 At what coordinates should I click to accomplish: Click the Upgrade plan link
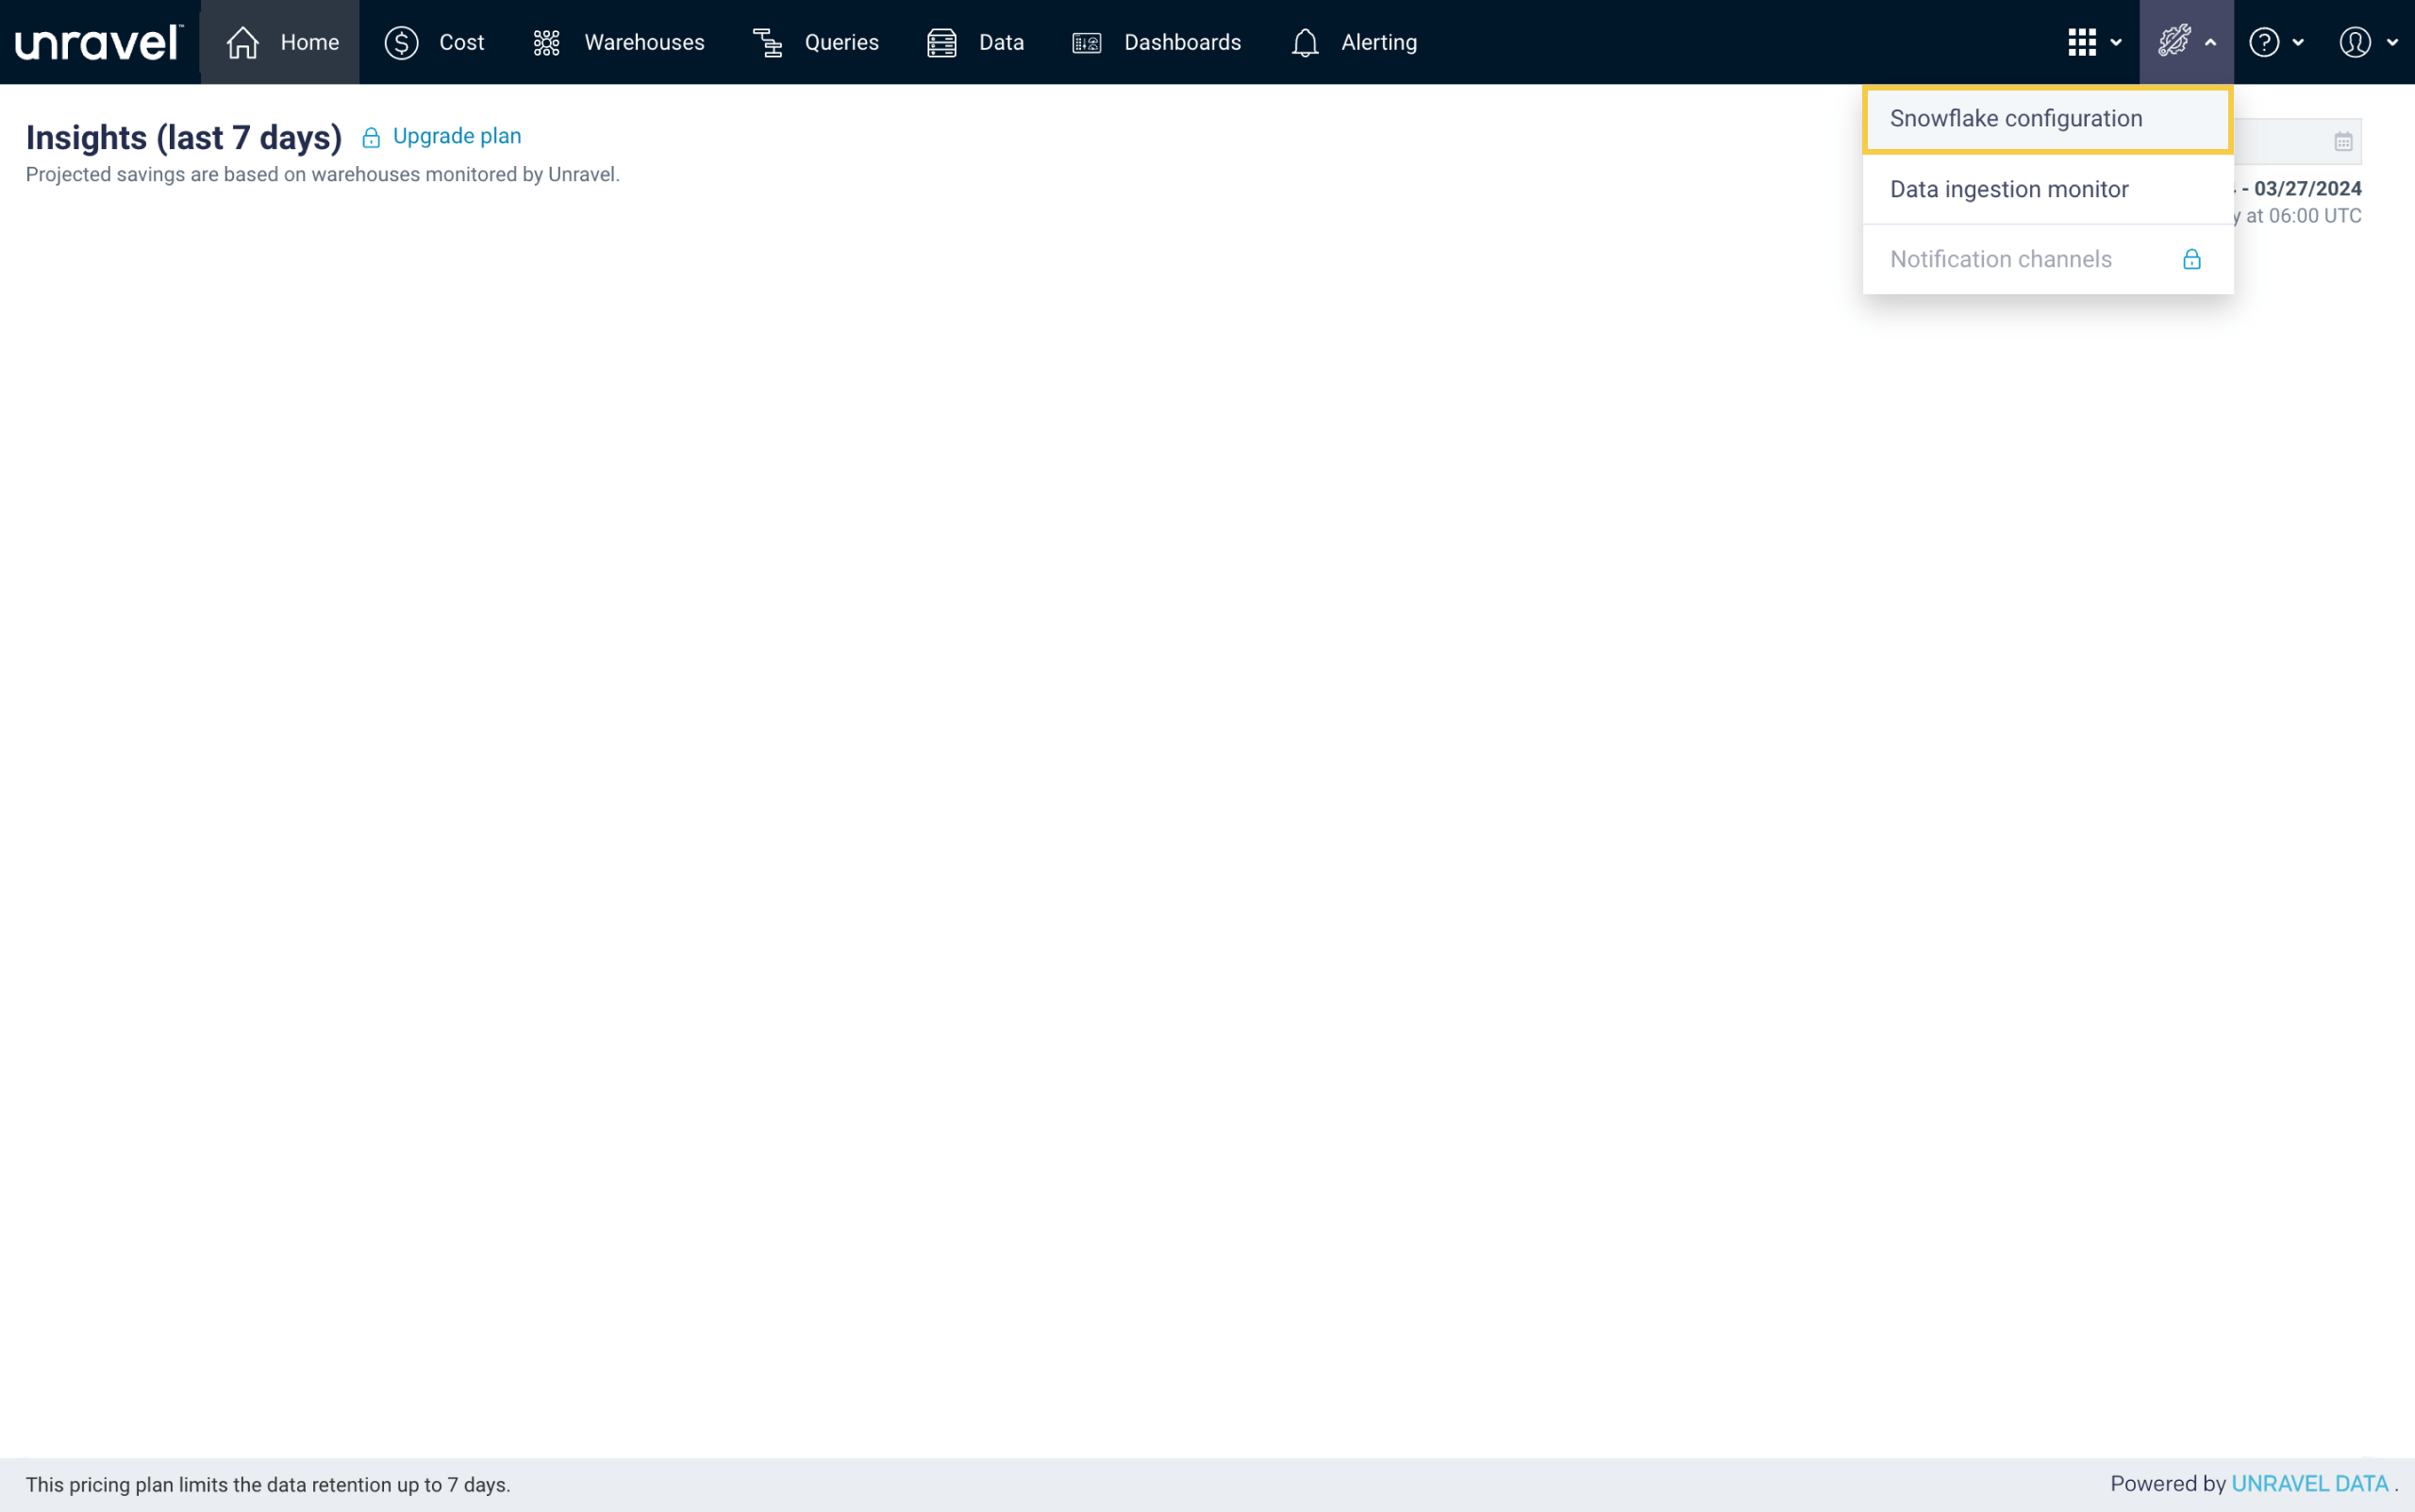pos(456,136)
